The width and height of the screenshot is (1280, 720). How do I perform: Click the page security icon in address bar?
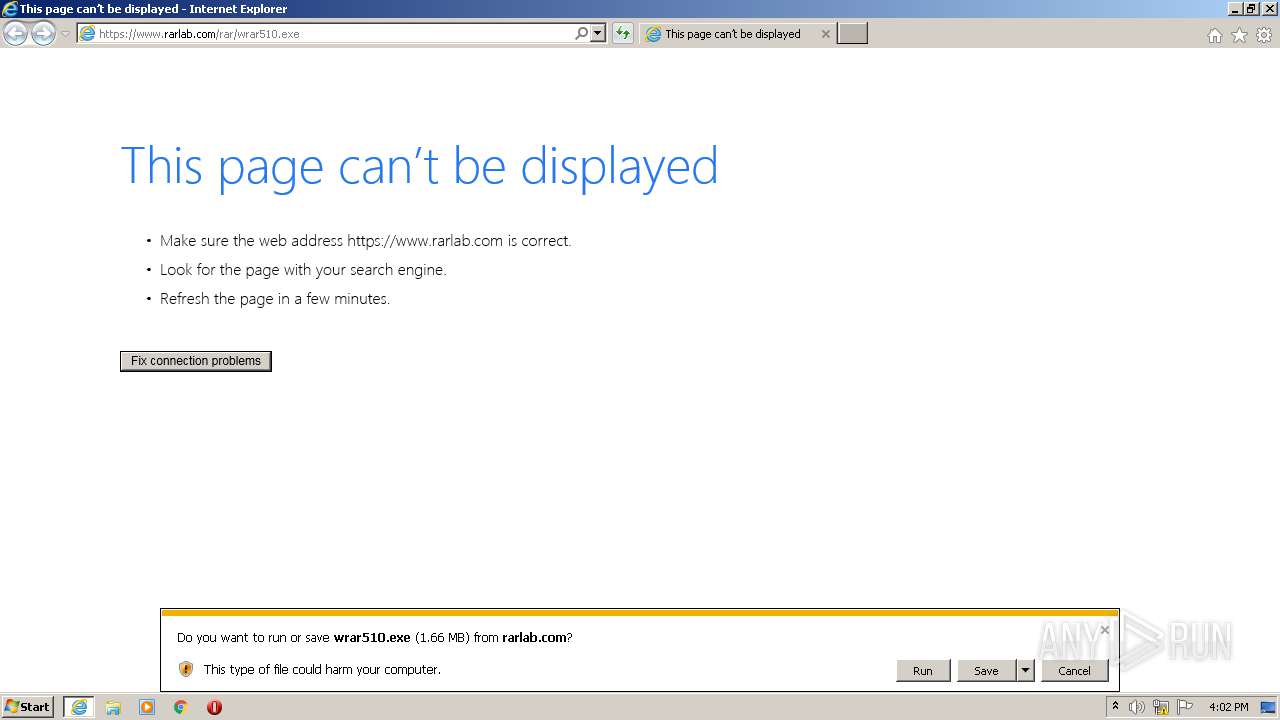click(87, 33)
